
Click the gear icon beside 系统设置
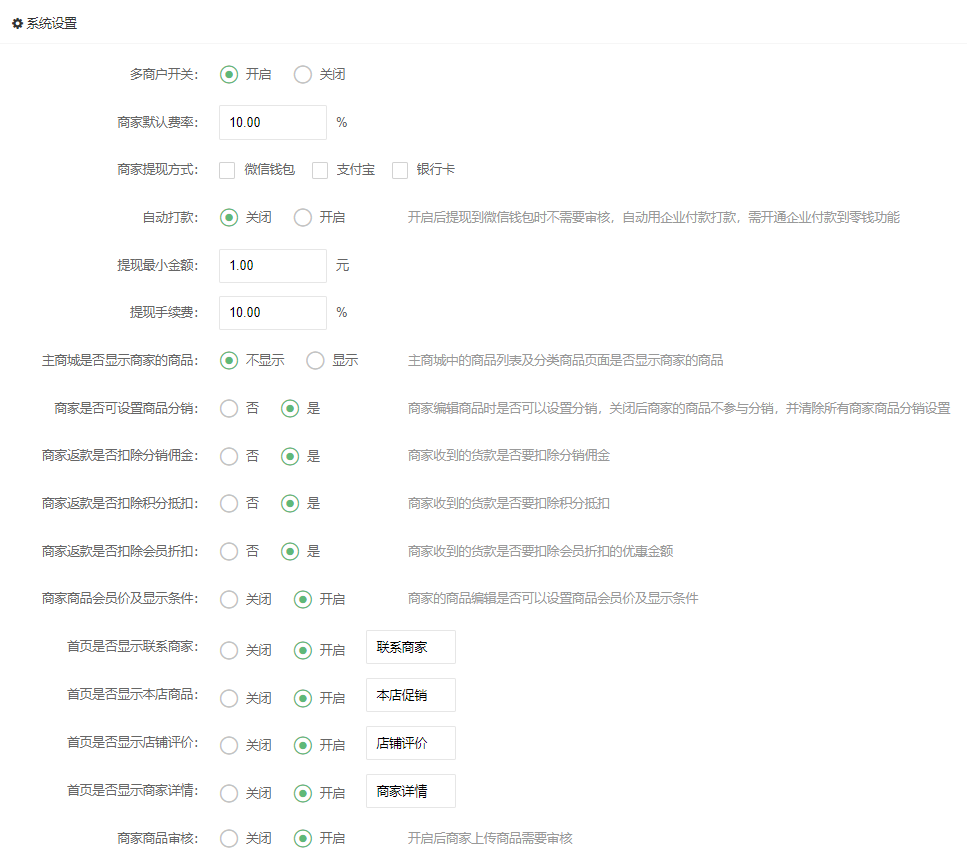point(17,23)
